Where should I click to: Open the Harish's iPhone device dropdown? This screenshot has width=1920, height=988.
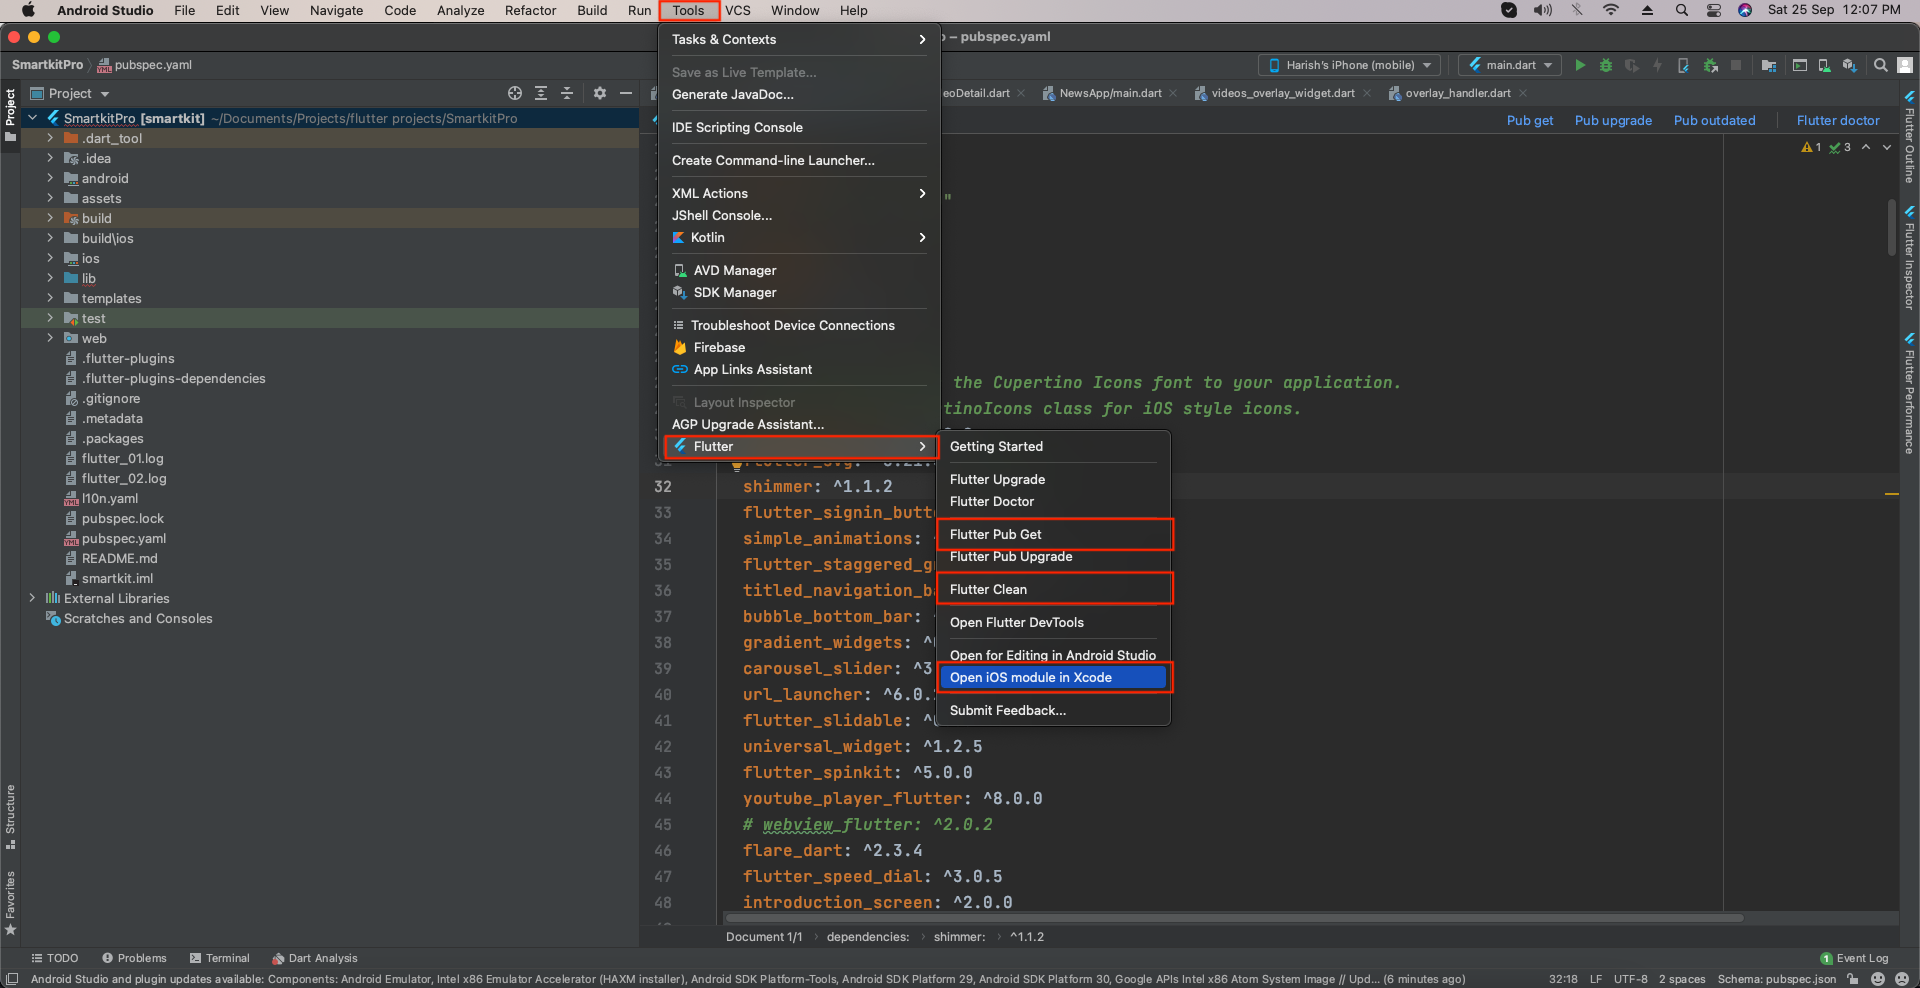[1350, 65]
